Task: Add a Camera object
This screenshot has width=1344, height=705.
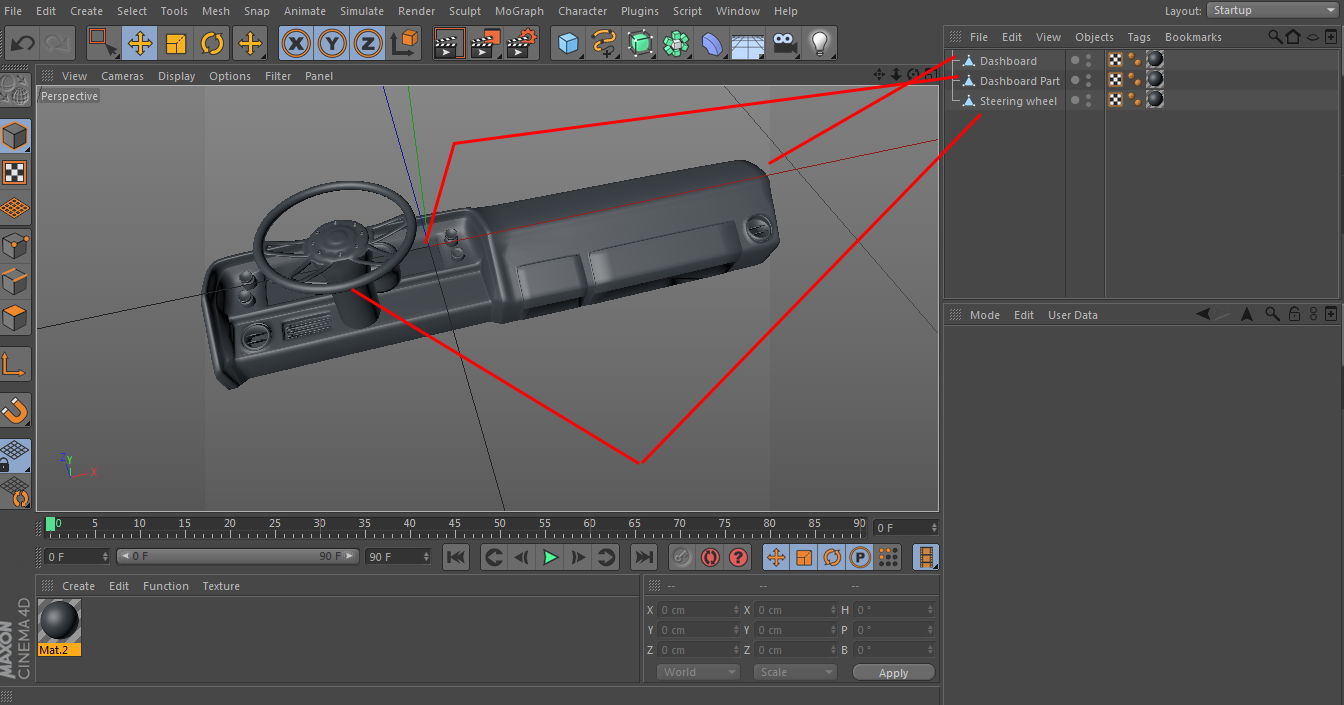Action: (784, 44)
